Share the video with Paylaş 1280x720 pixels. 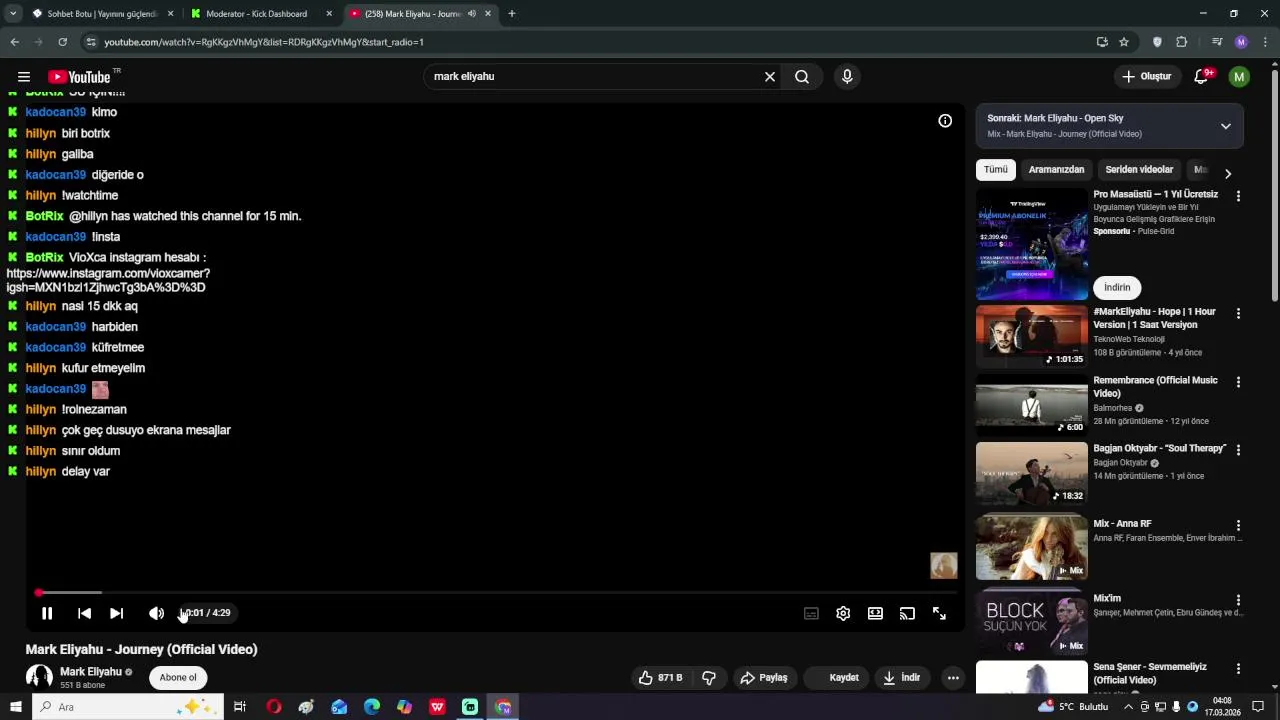click(x=764, y=678)
